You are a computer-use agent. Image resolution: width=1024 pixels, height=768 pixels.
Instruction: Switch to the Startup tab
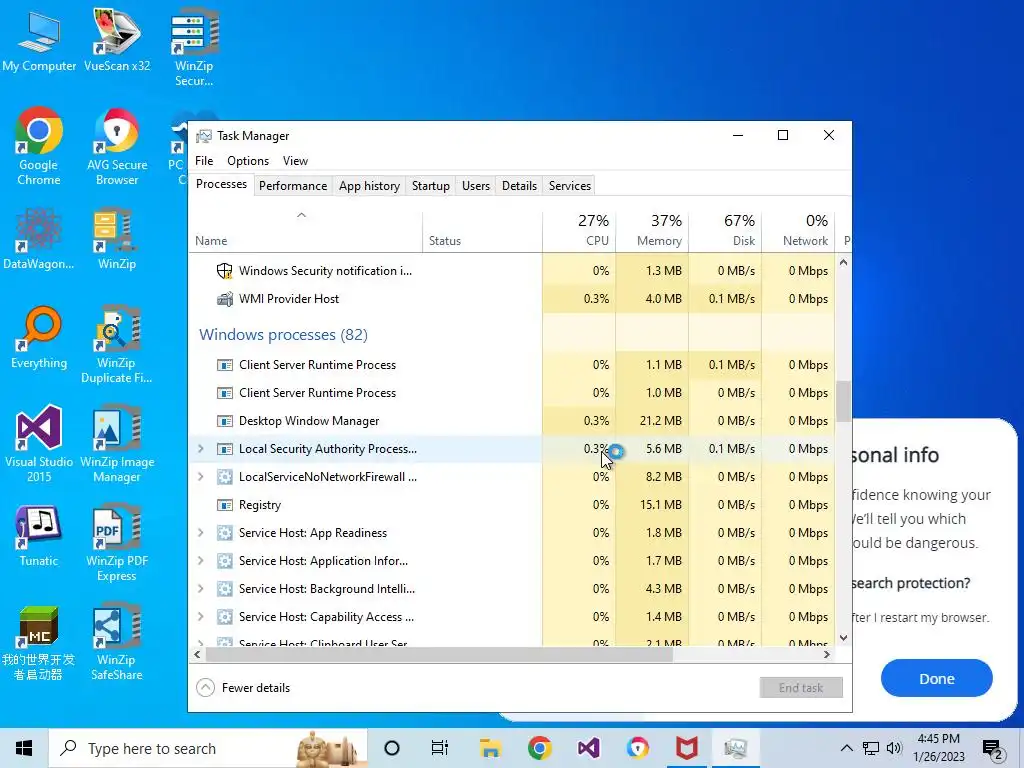pyautogui.click(x=430, y=186)
